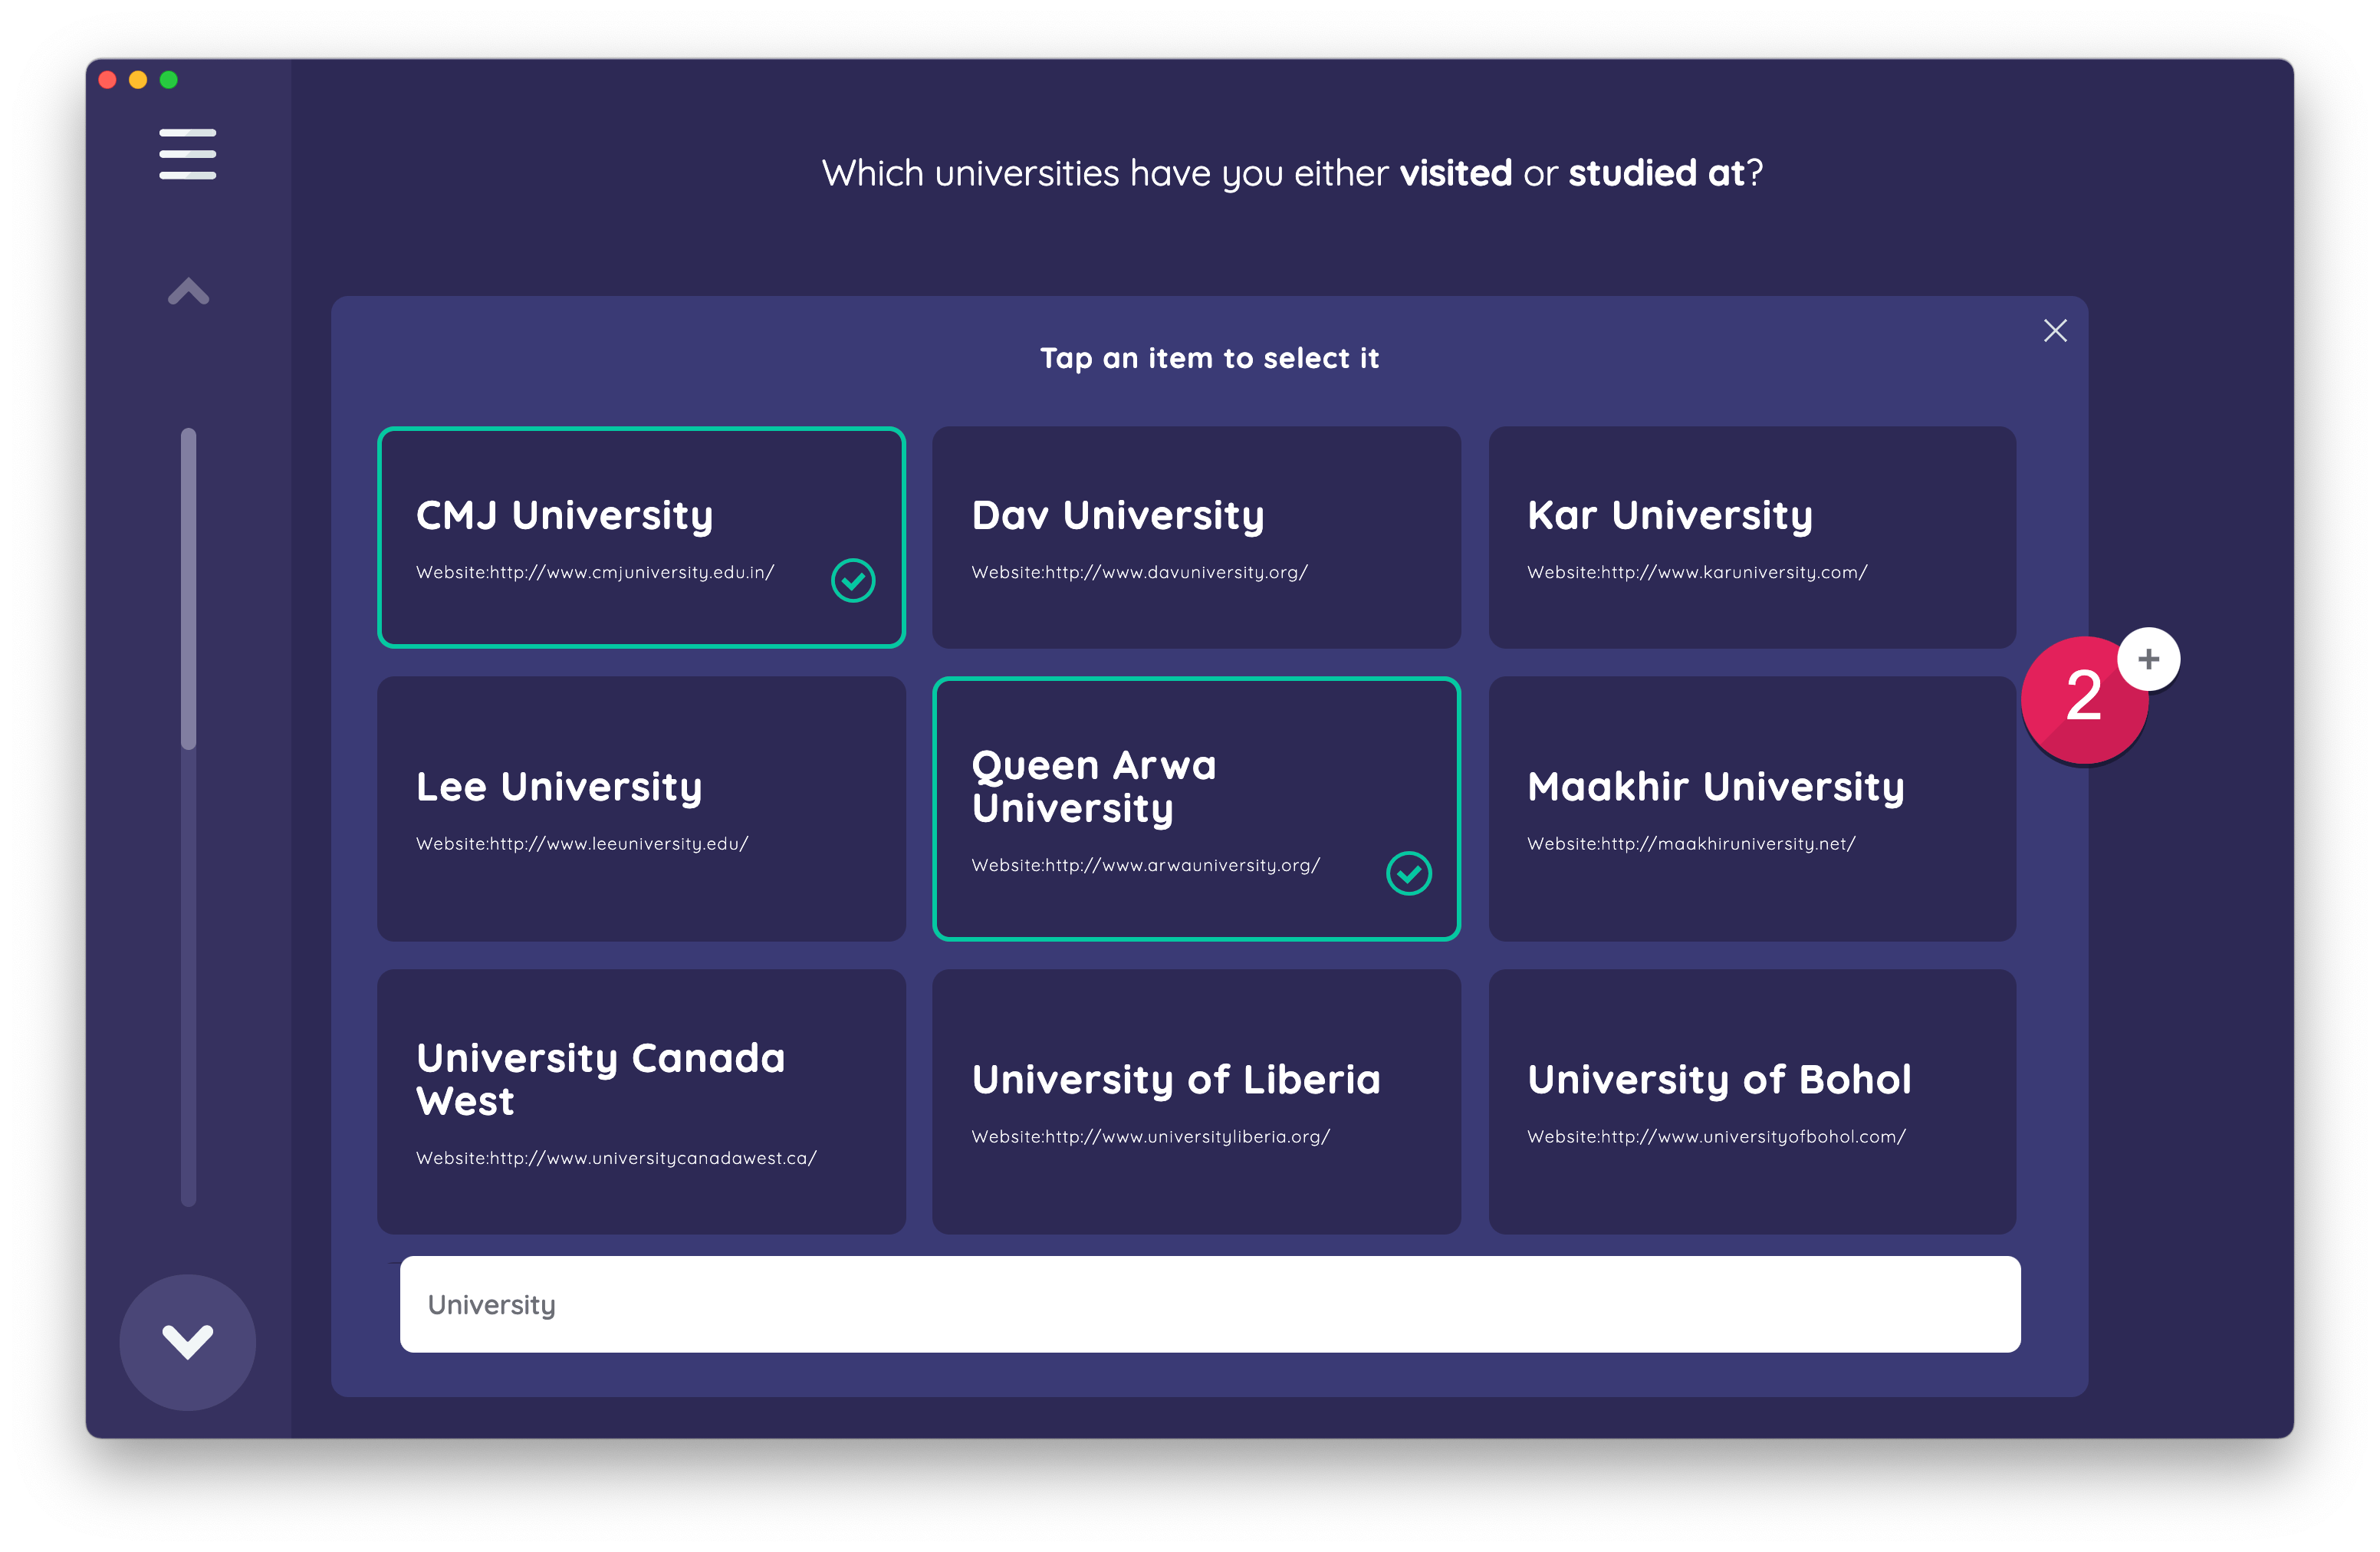Viewport: 2380px width, 1552px height.
Task: Click the green macOS fullscreen button
Action: click(169, 80)
